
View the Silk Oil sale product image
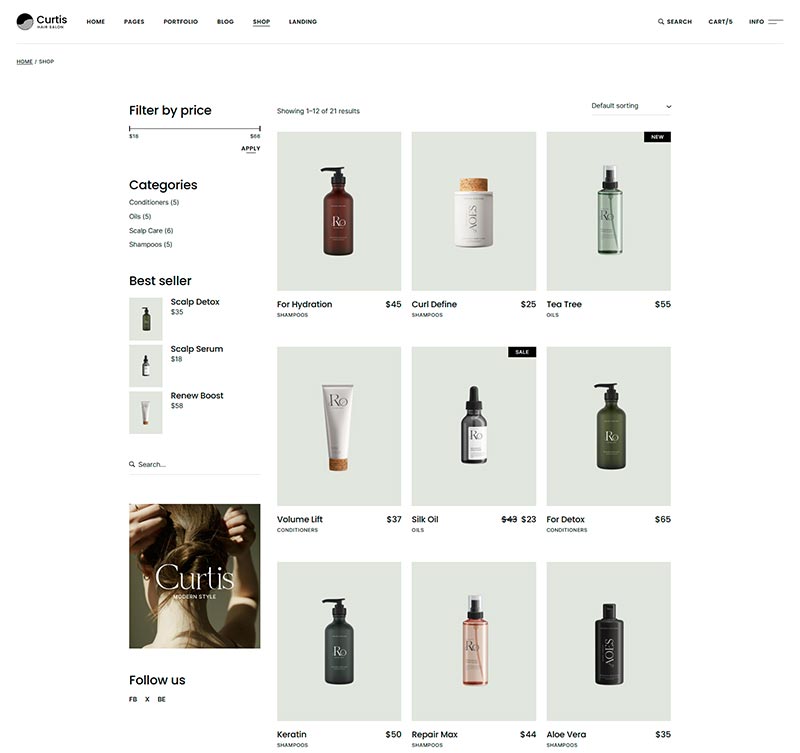[474, 426]
